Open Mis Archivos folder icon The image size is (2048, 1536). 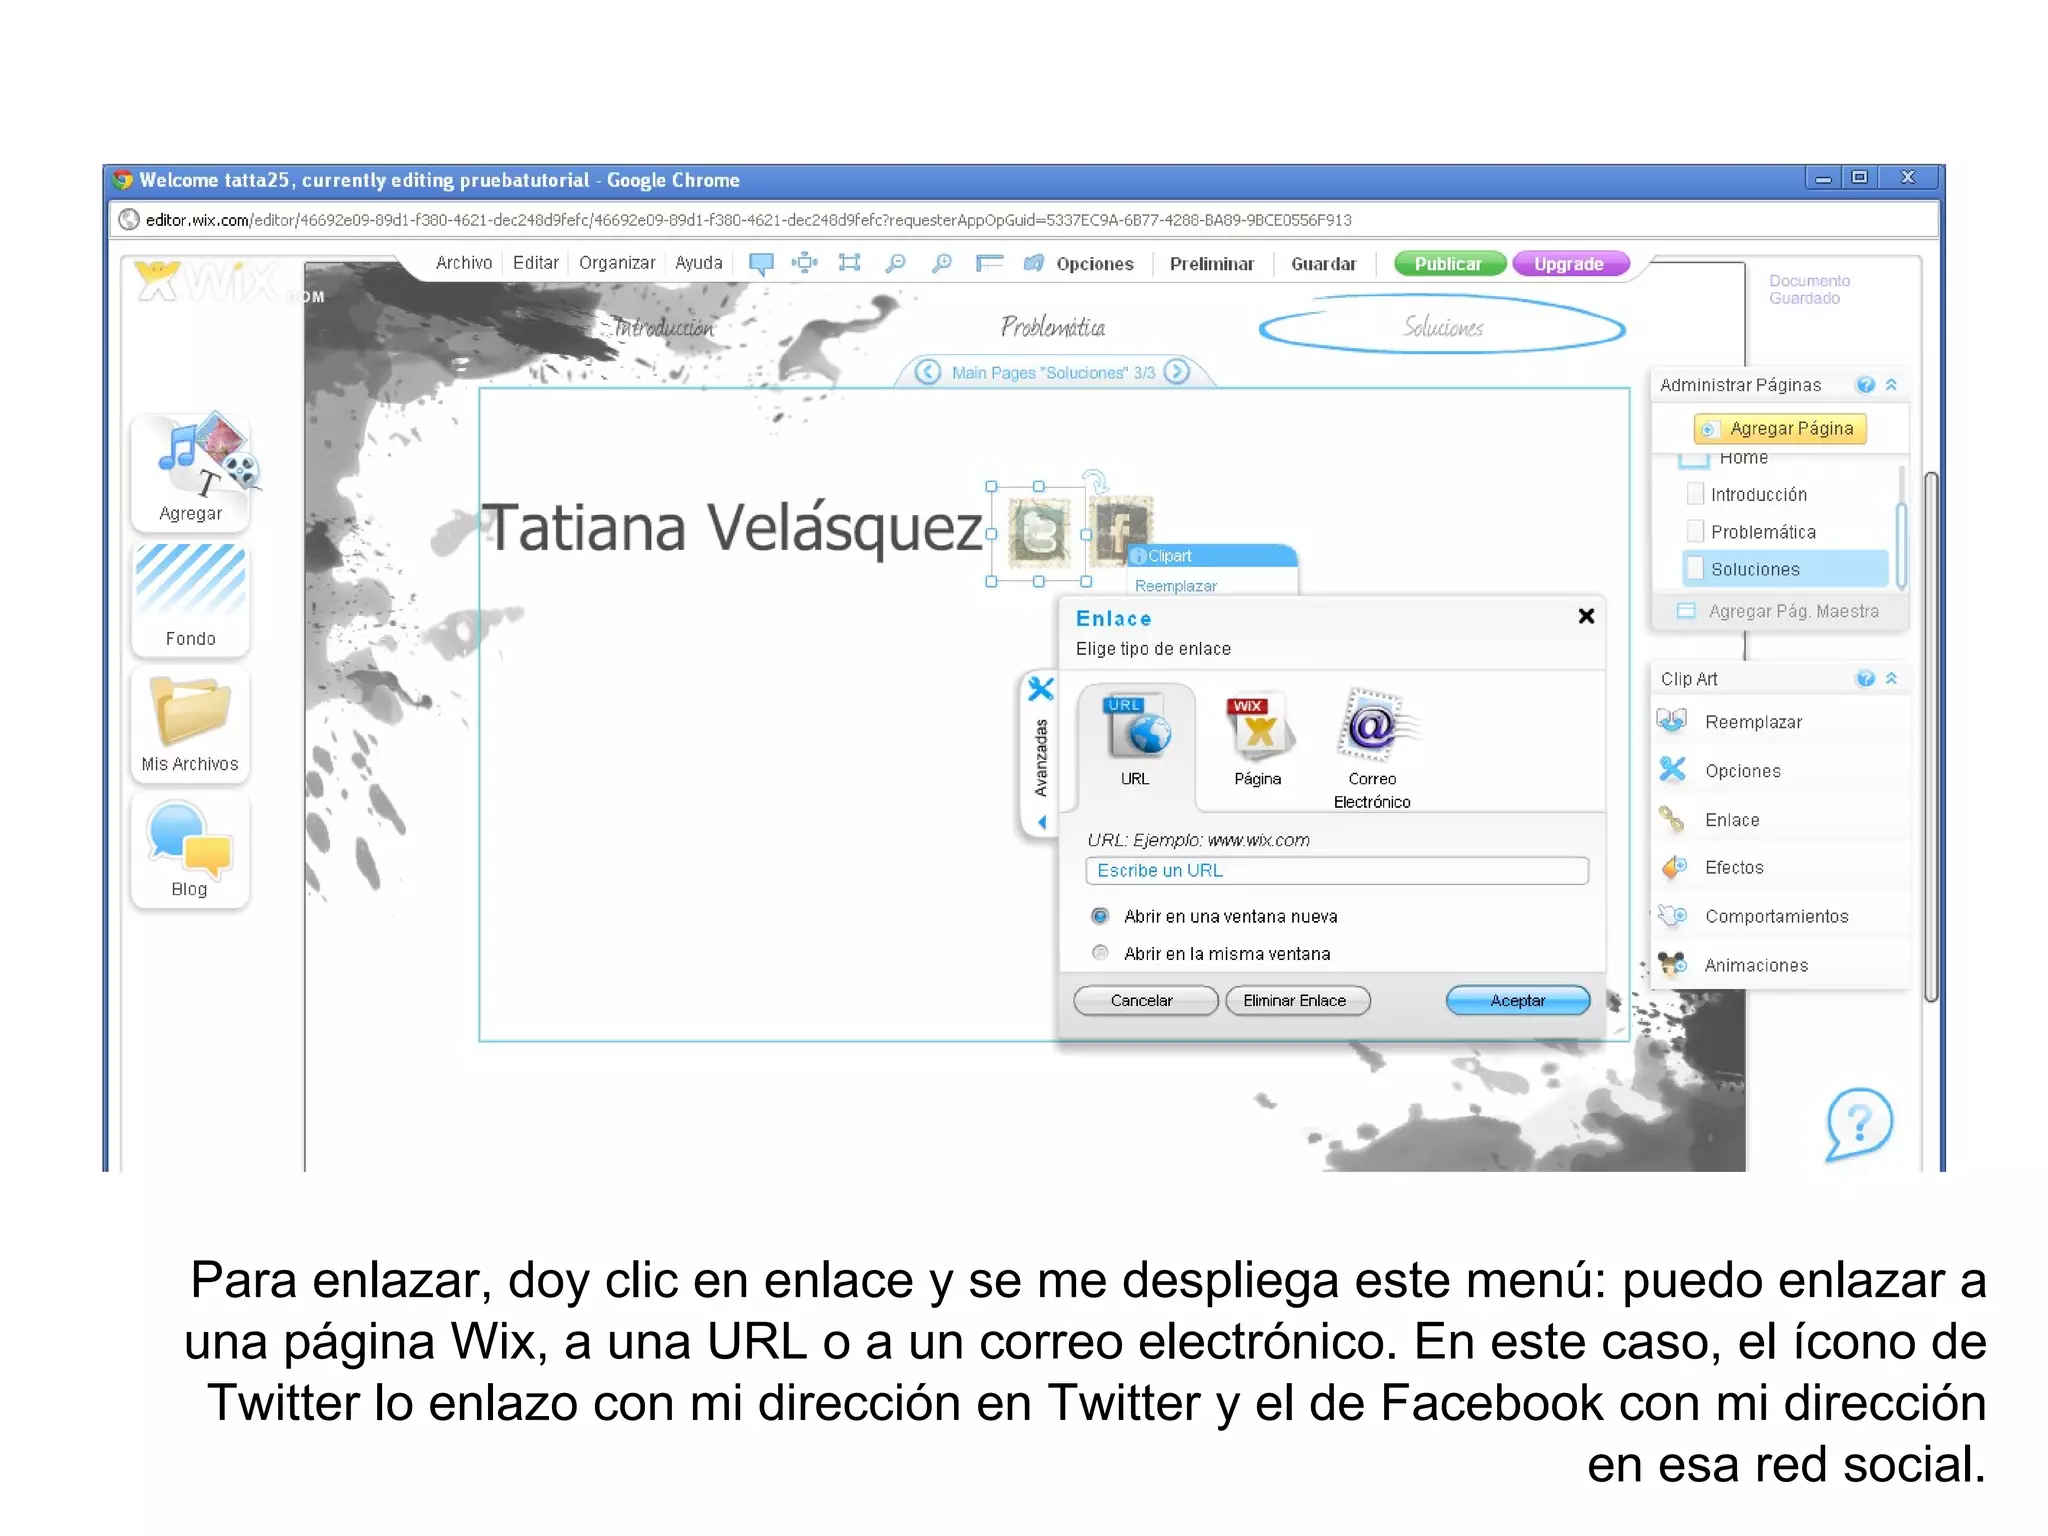(x=190, y=724)
